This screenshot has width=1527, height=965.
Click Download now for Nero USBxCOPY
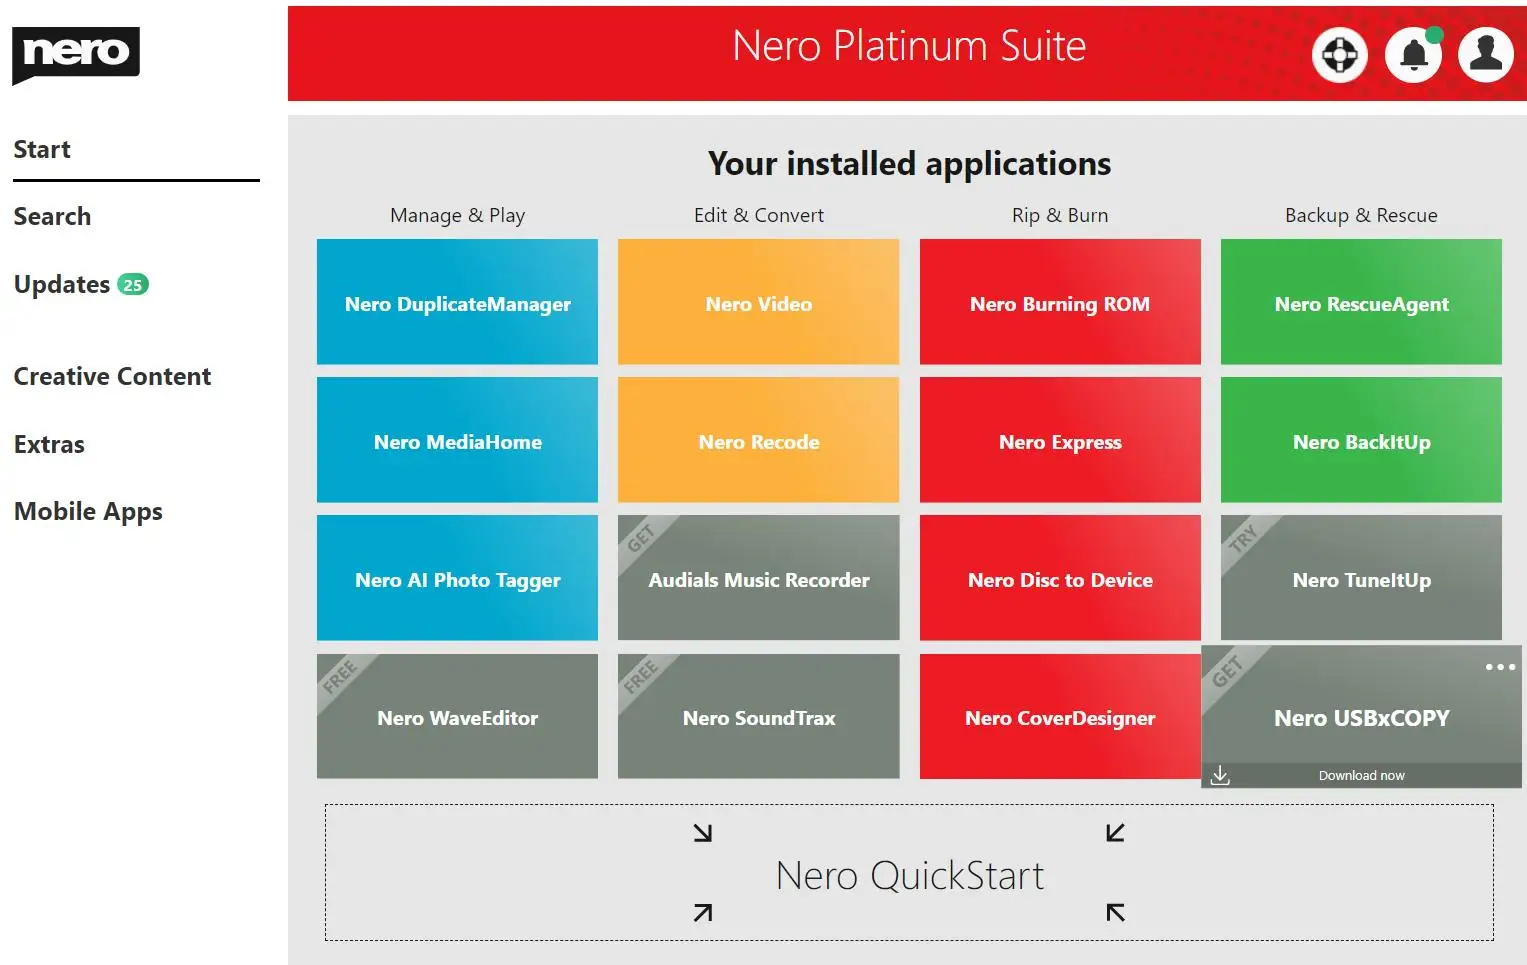point(1361,776)
